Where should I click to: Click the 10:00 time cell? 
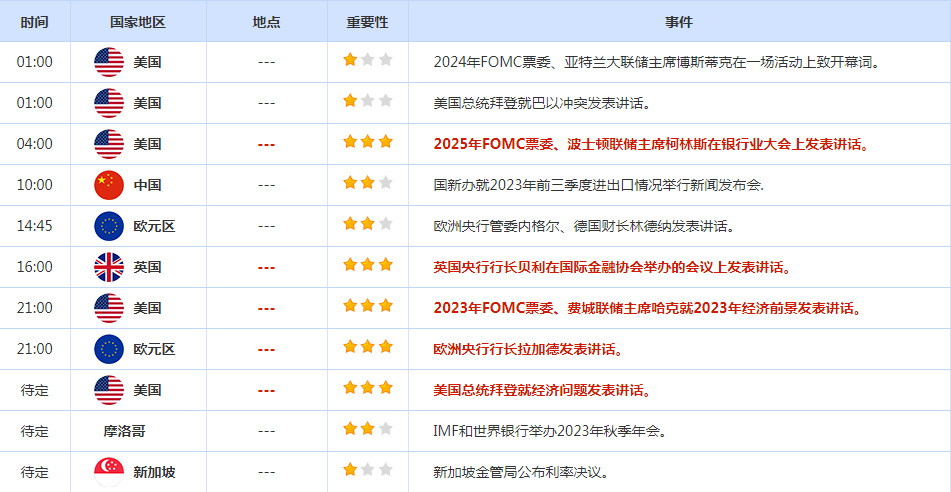click(x=35, y=185)
